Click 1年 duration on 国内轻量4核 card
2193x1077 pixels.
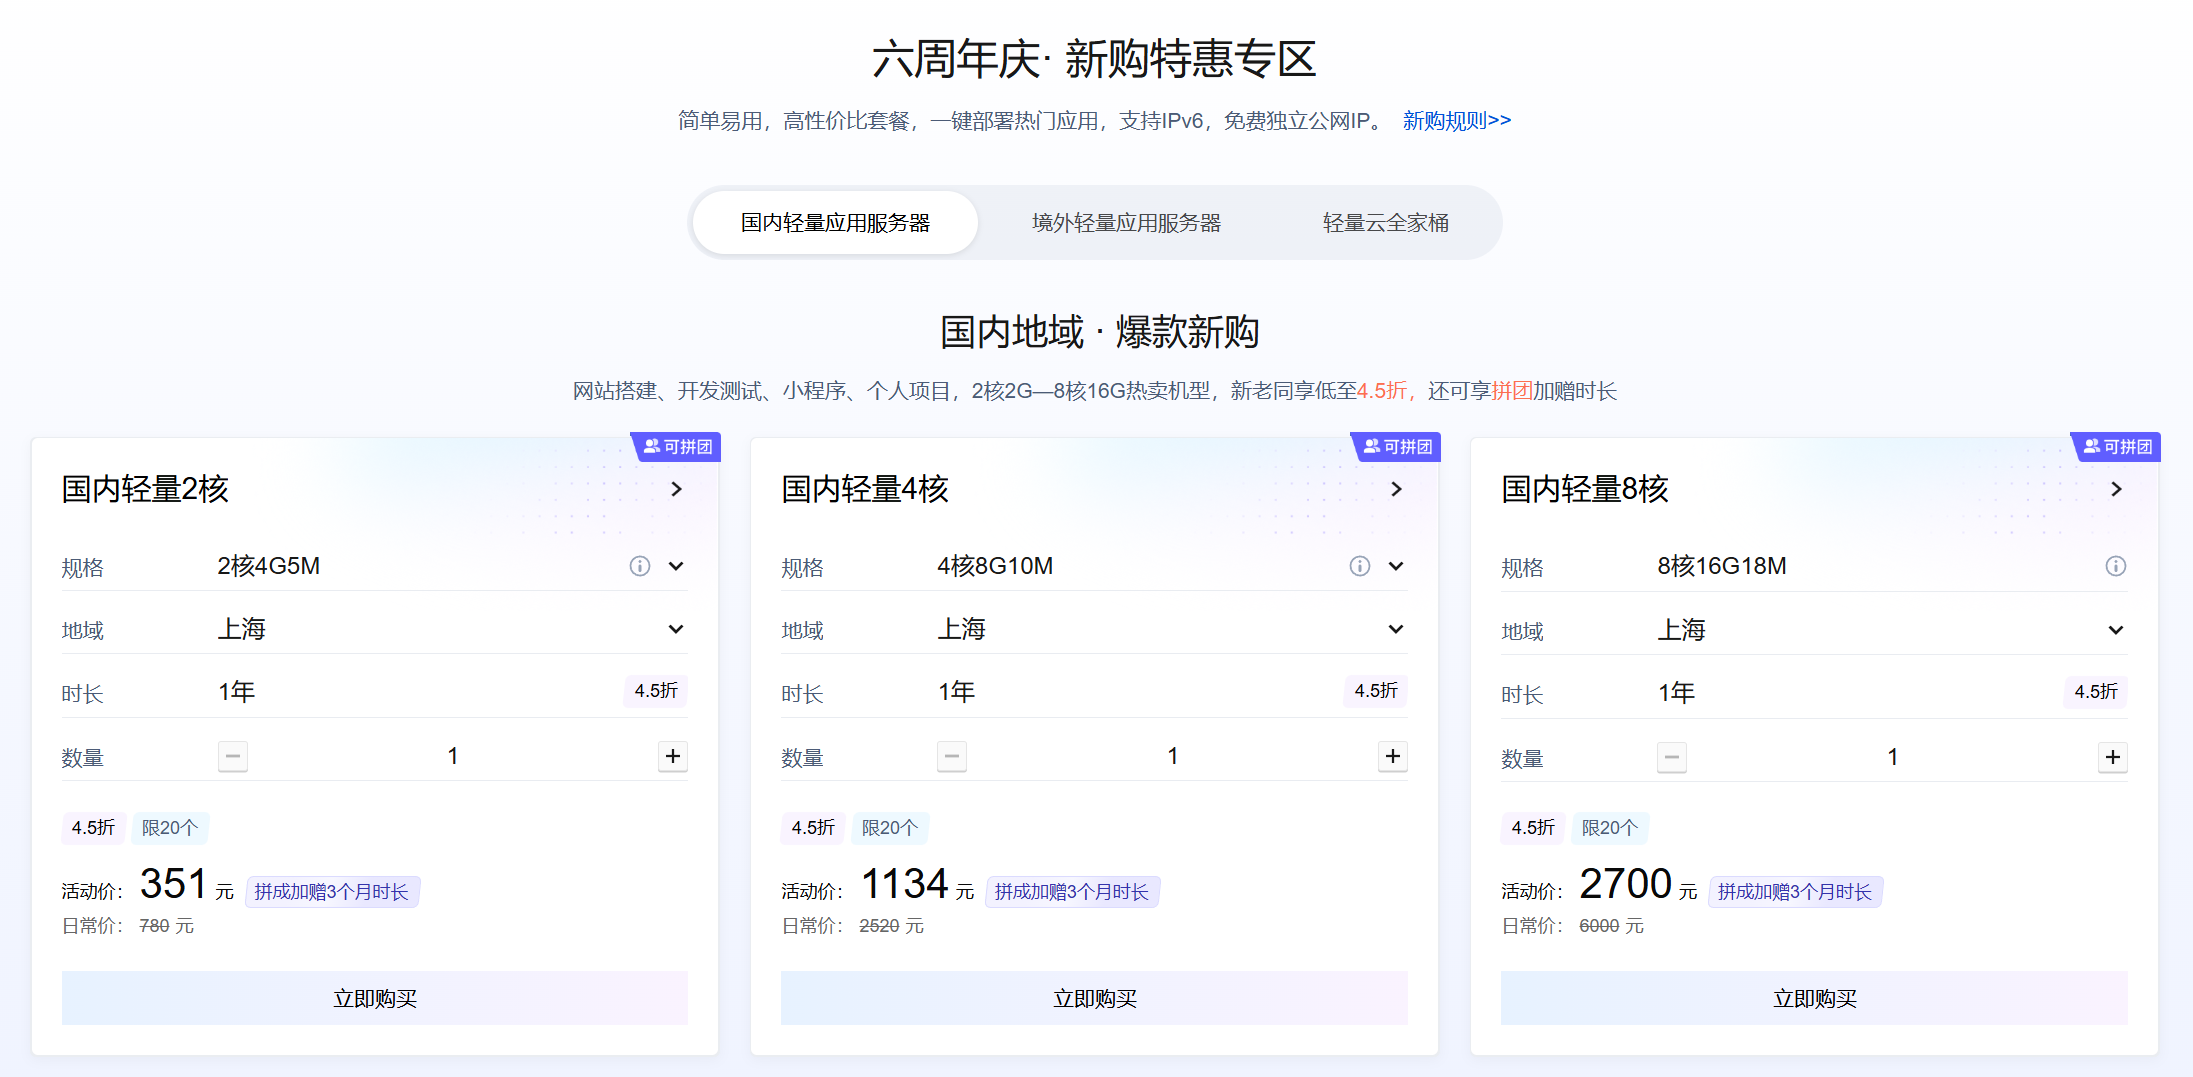point(957,692)
